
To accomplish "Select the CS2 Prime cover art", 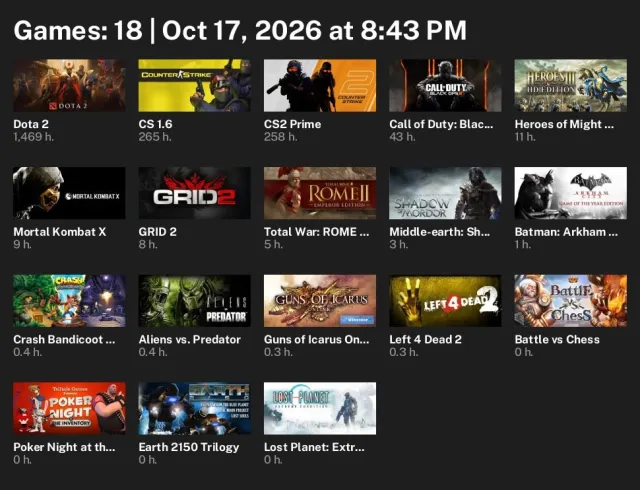I will 320,85.
